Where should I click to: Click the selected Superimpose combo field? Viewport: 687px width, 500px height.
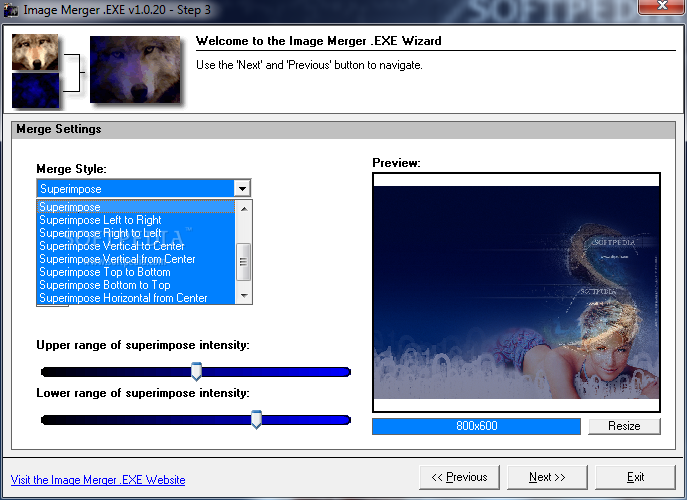tap(136, 189)
